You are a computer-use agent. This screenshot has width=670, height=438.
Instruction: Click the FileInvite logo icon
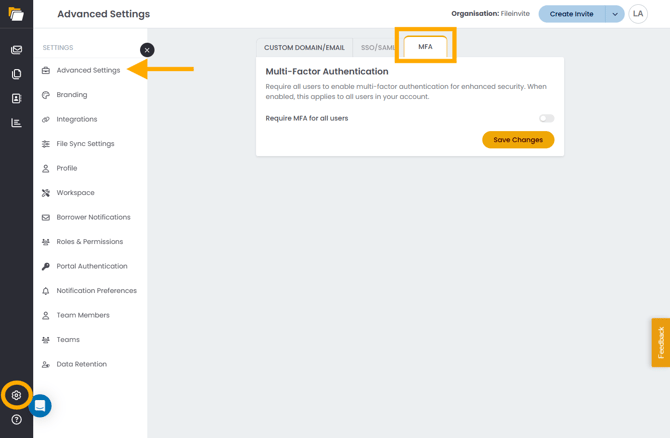click(x=16, y=14)
